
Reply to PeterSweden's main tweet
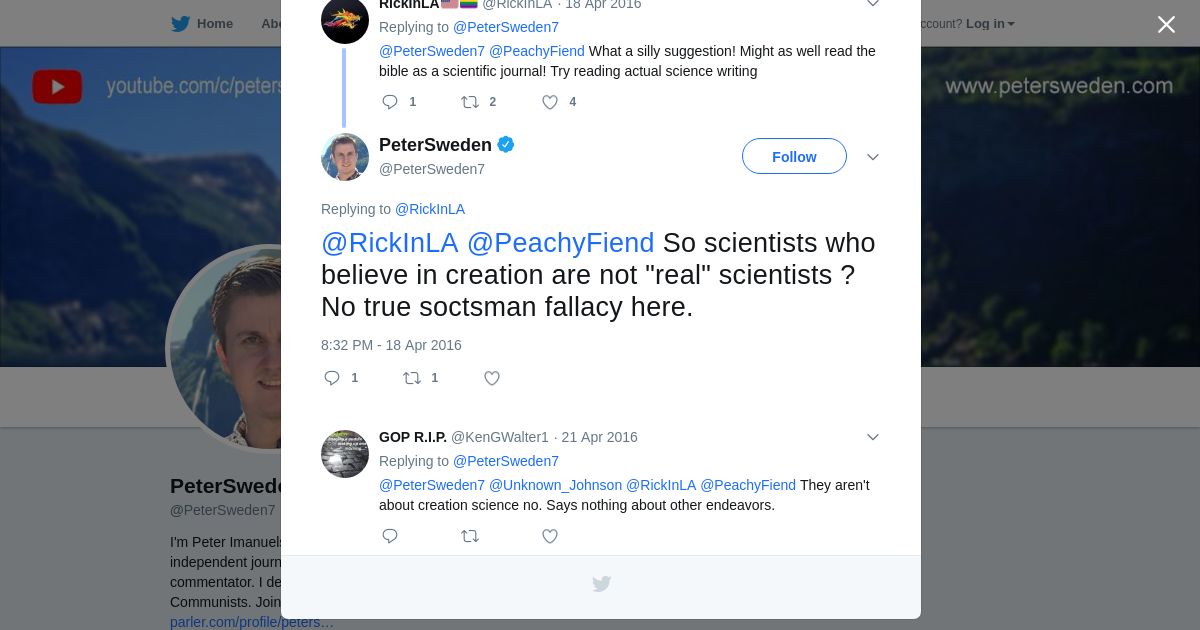coord(332,378)
